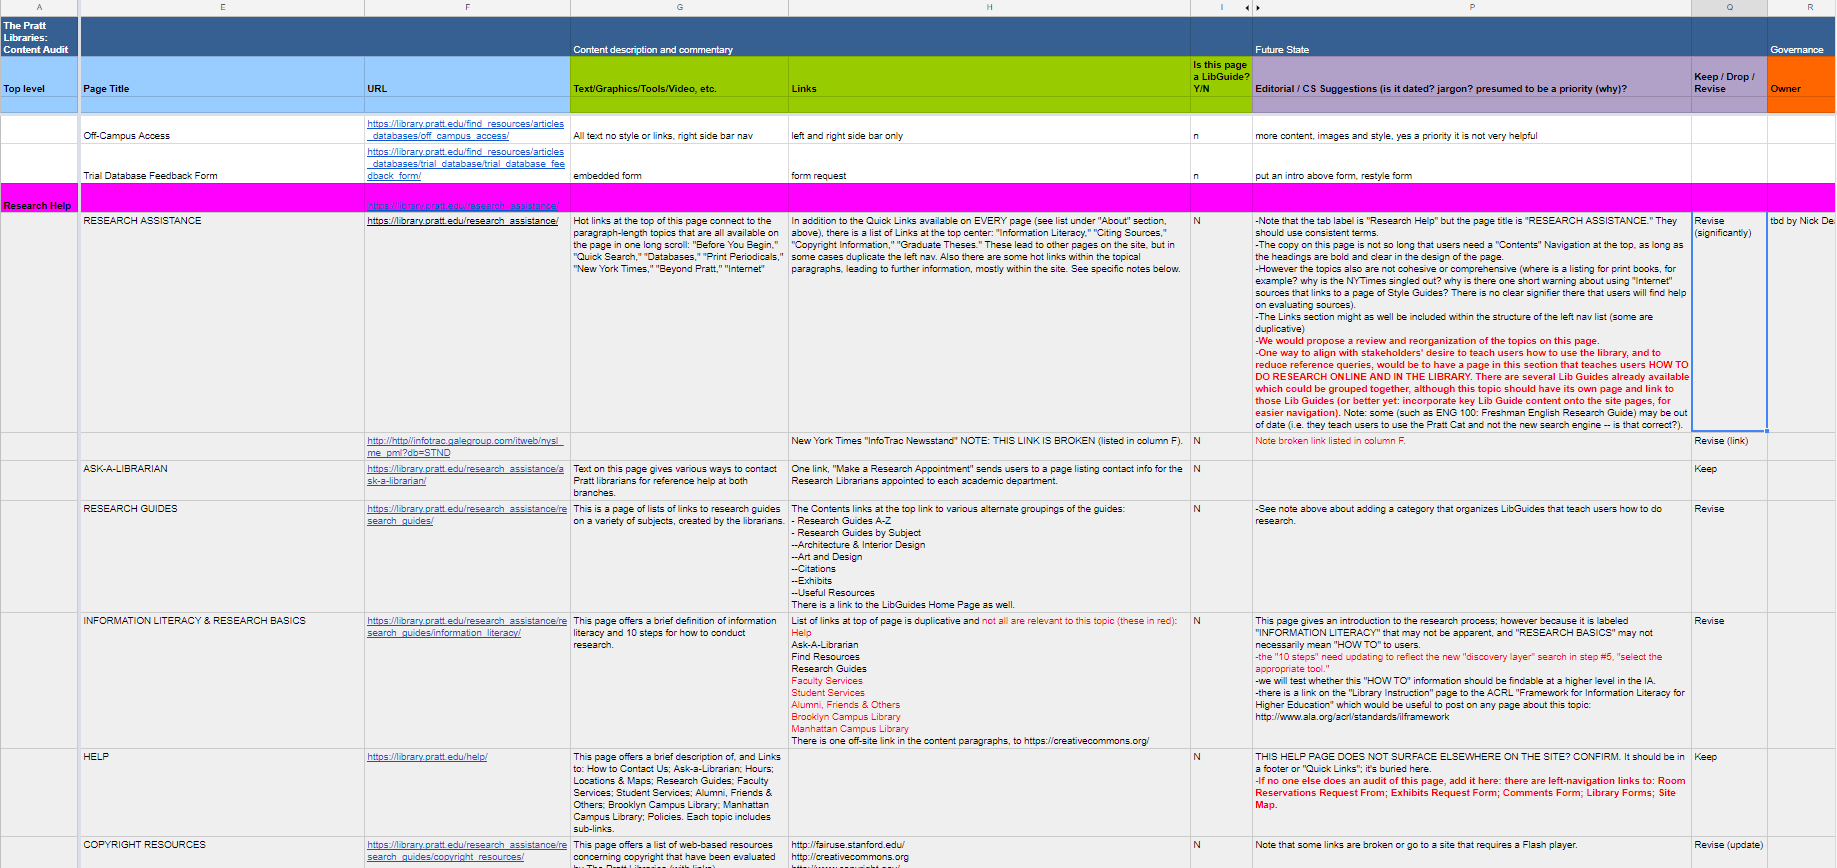Select column R header
Image resolution: width=1837 pixels, height=868 pixels.
point(1801,7)
